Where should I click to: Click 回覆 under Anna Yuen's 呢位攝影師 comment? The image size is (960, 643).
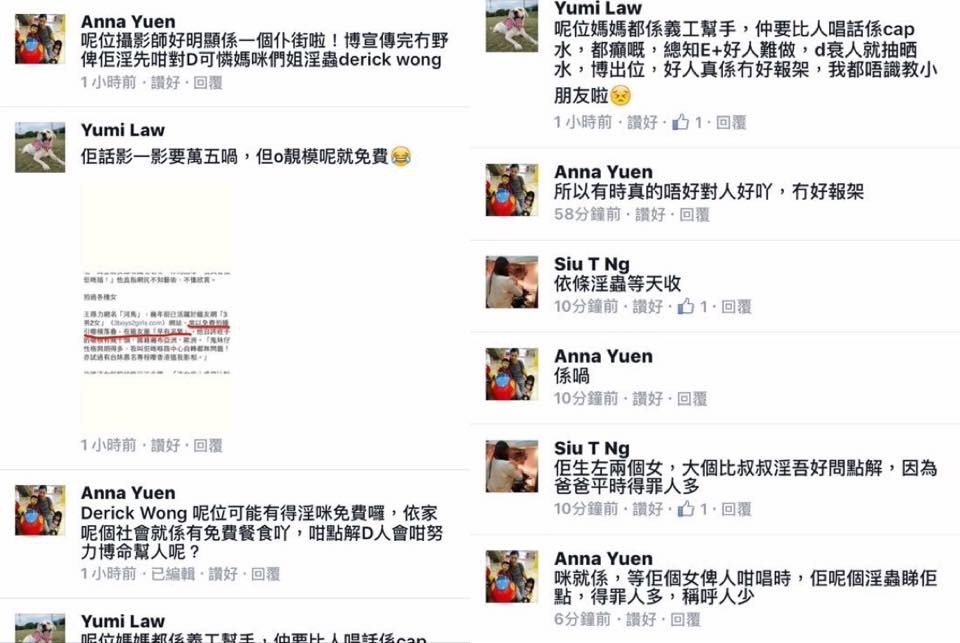208,83
